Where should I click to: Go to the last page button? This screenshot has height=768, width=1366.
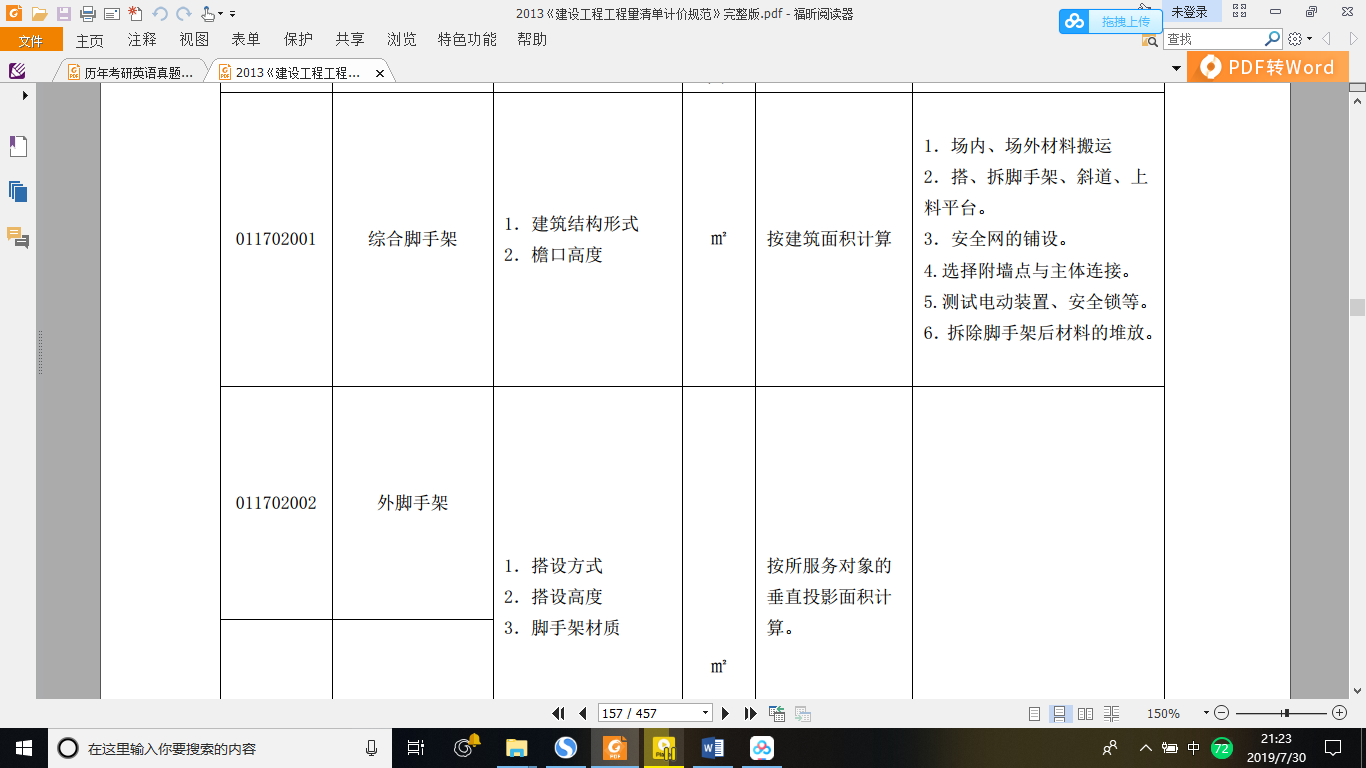click(750, 713)
